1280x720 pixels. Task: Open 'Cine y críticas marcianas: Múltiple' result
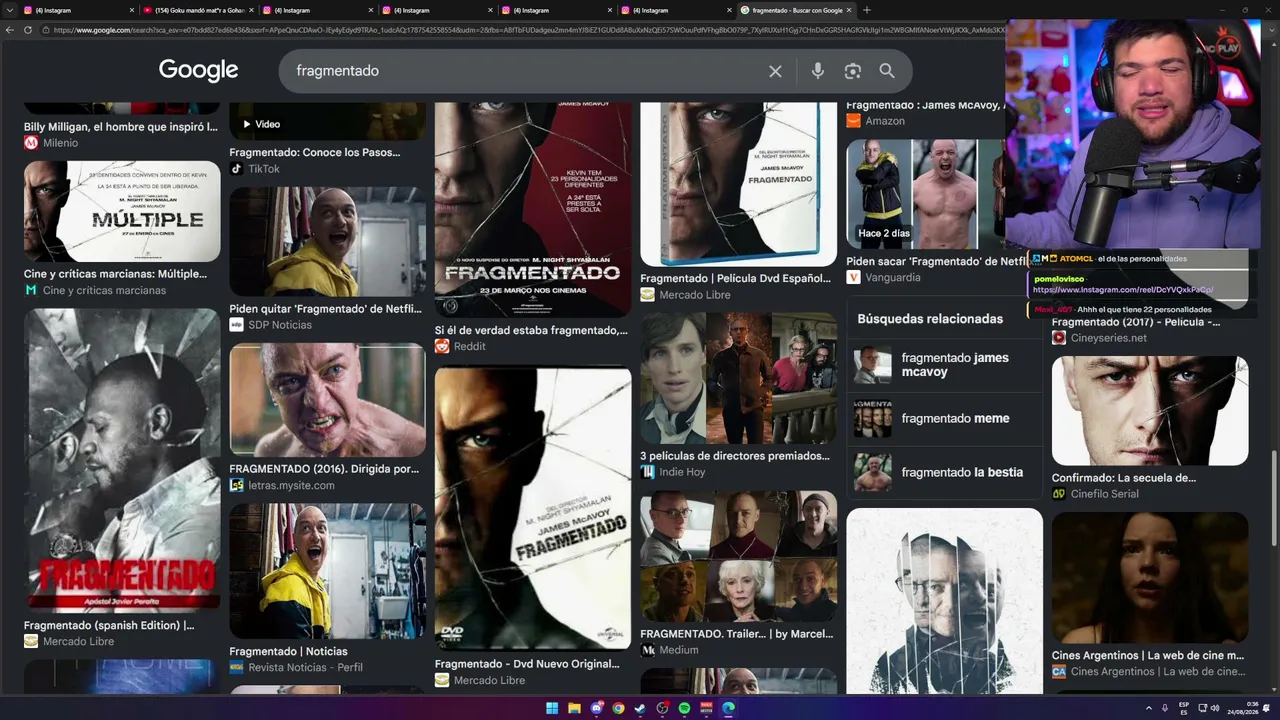tap(116, 274)
